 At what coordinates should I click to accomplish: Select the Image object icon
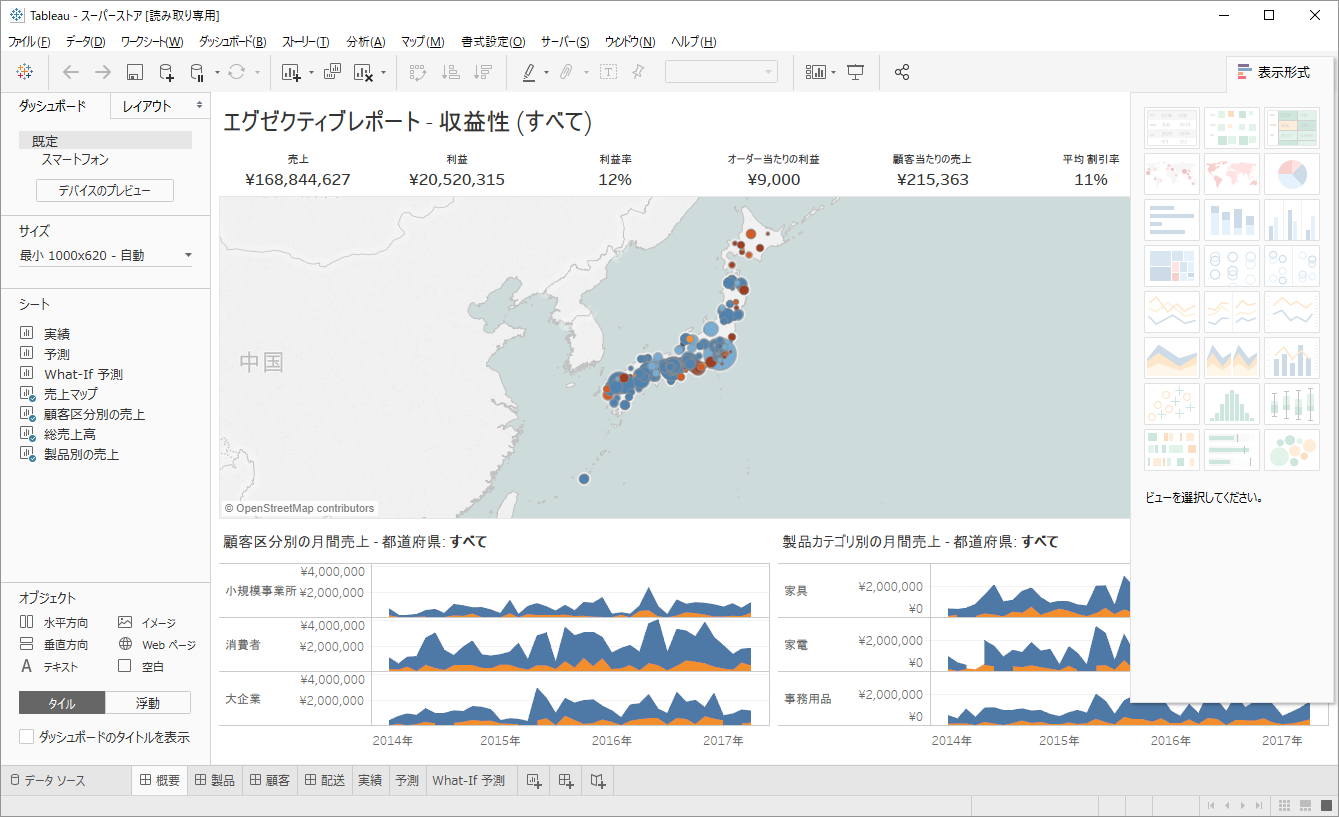[125, 622]
